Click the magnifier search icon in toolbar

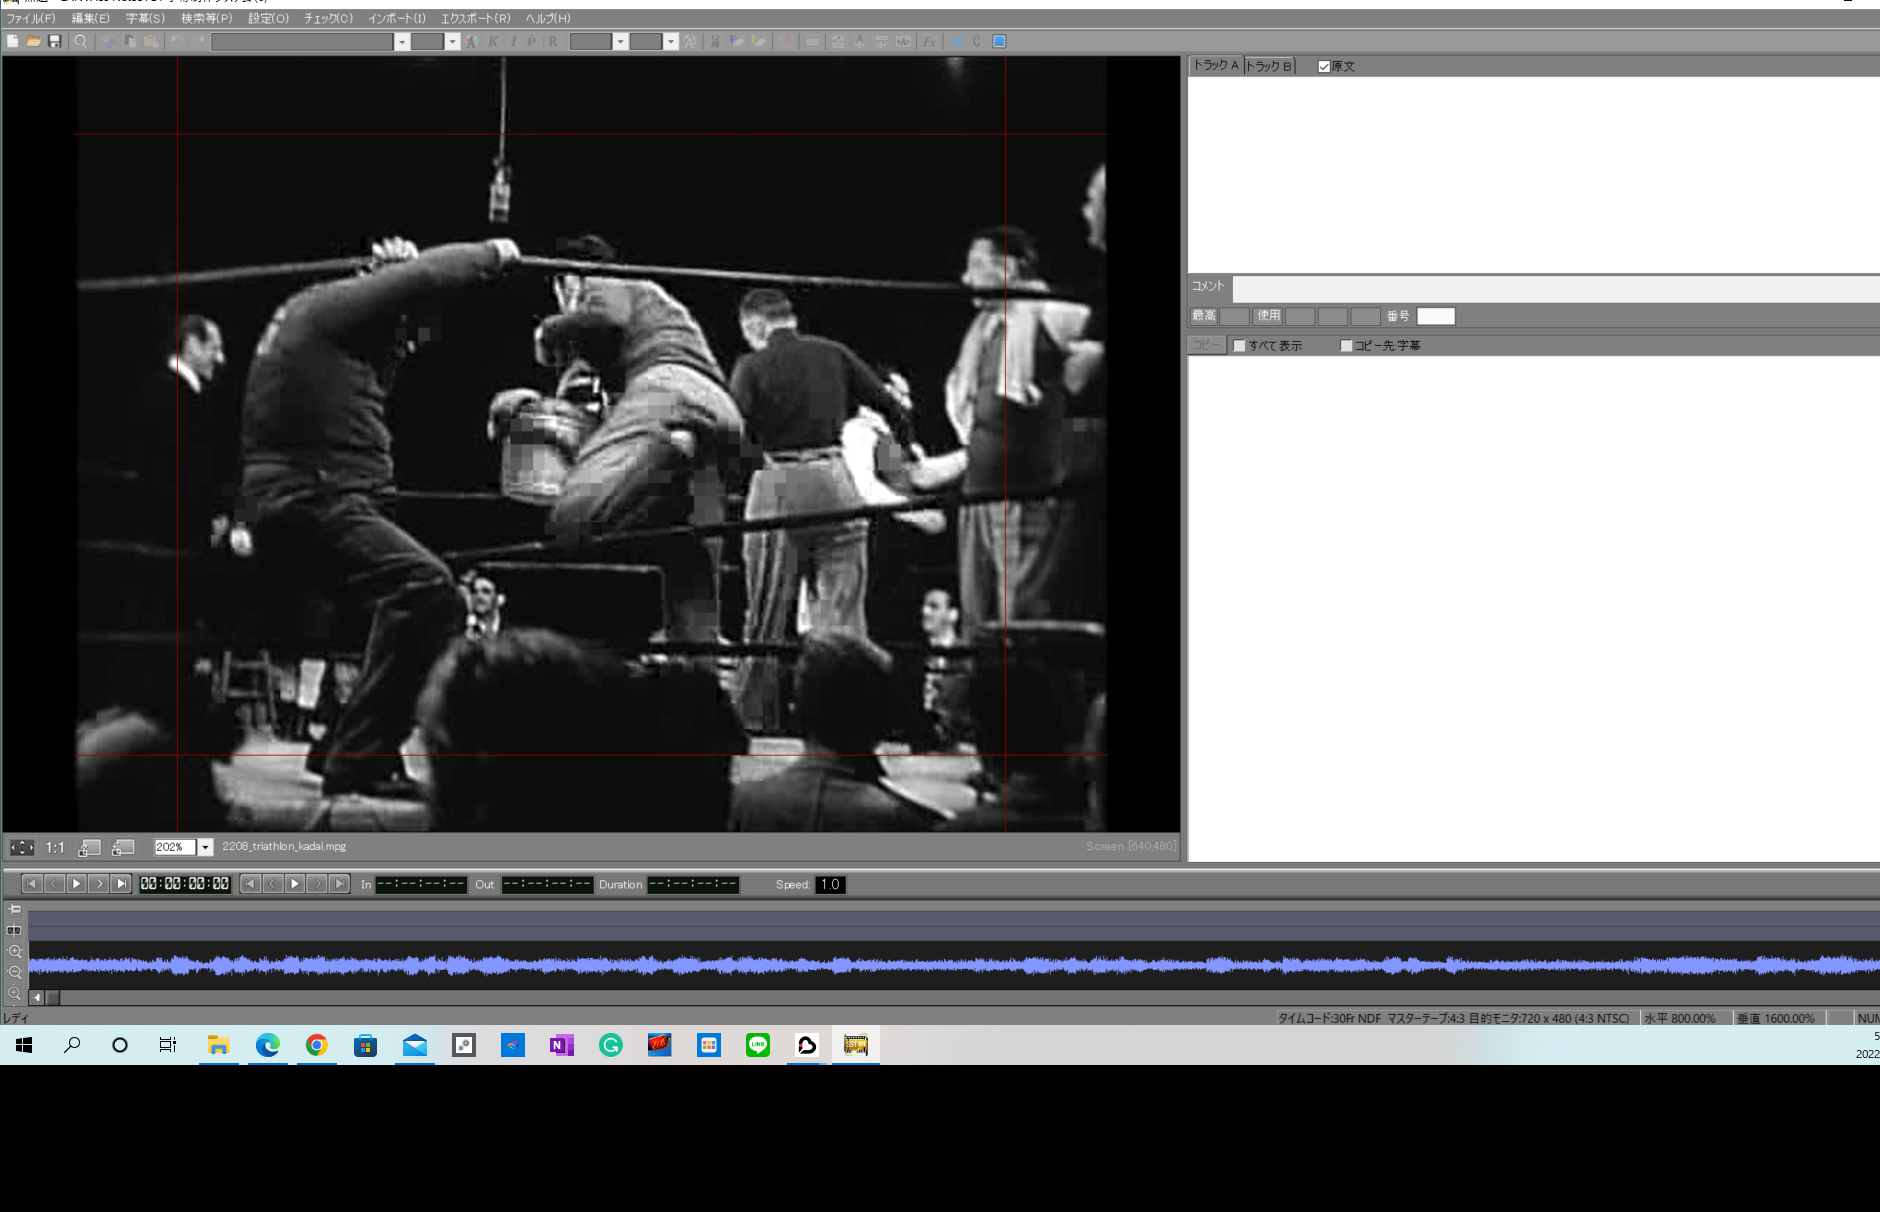coord(81,41)
